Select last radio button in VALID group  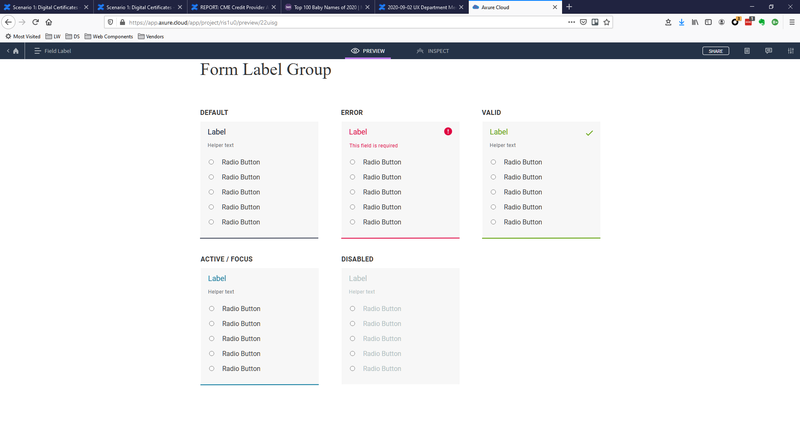pyautogui.click(x=493, y=222)
